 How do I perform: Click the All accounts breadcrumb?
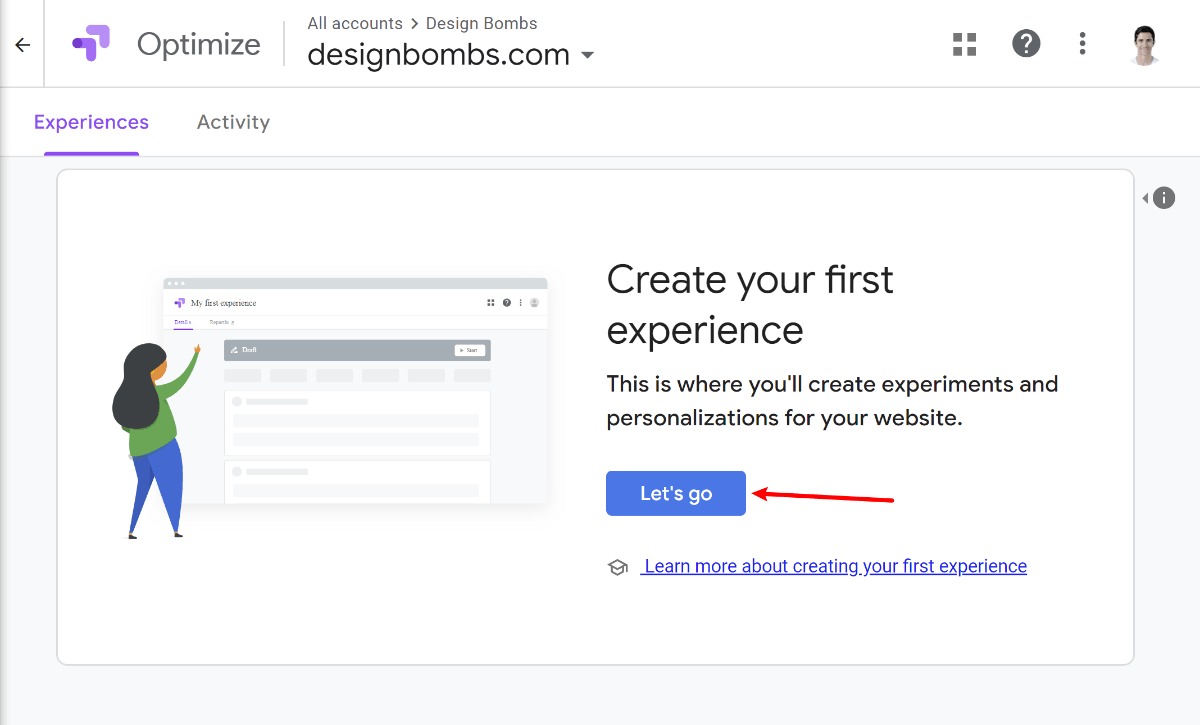pos(355,23)
